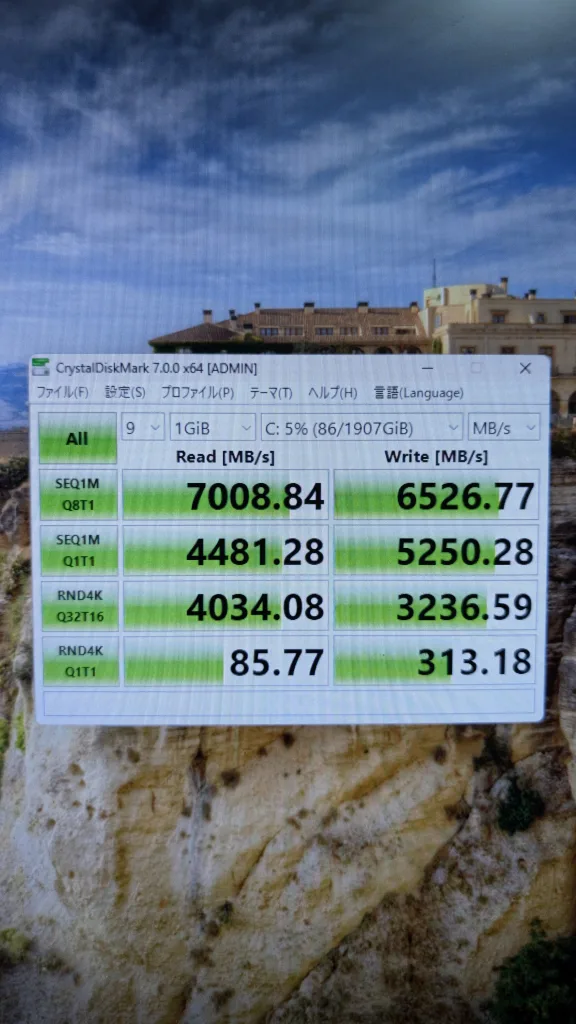
Task: Open the 1GiB test size dropdown
Action: coord(212,428)
